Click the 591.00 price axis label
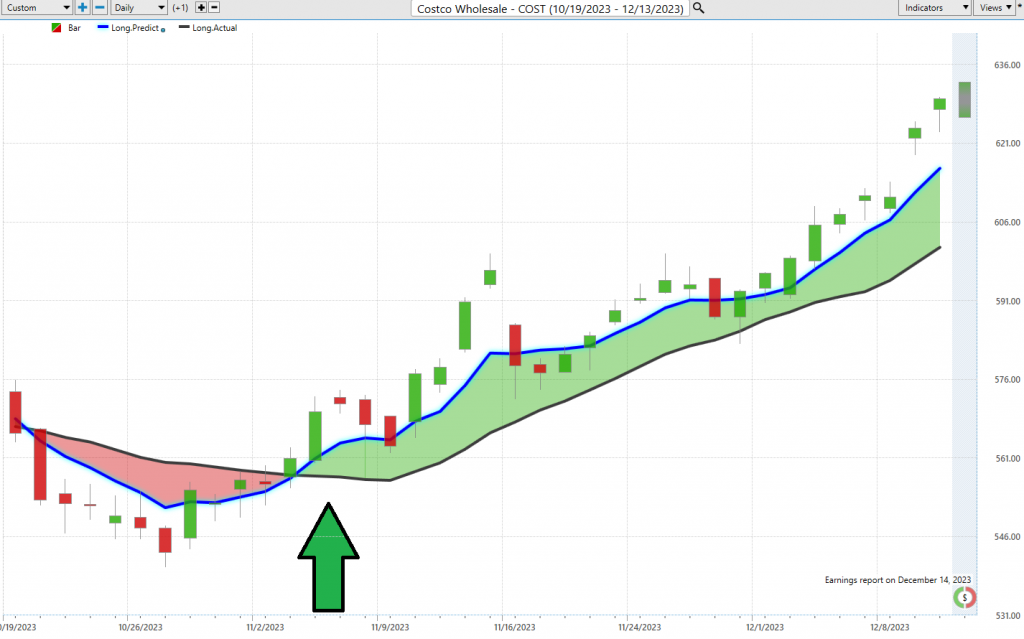Viewport: 1024px width, 639px height. point(1007,301)
